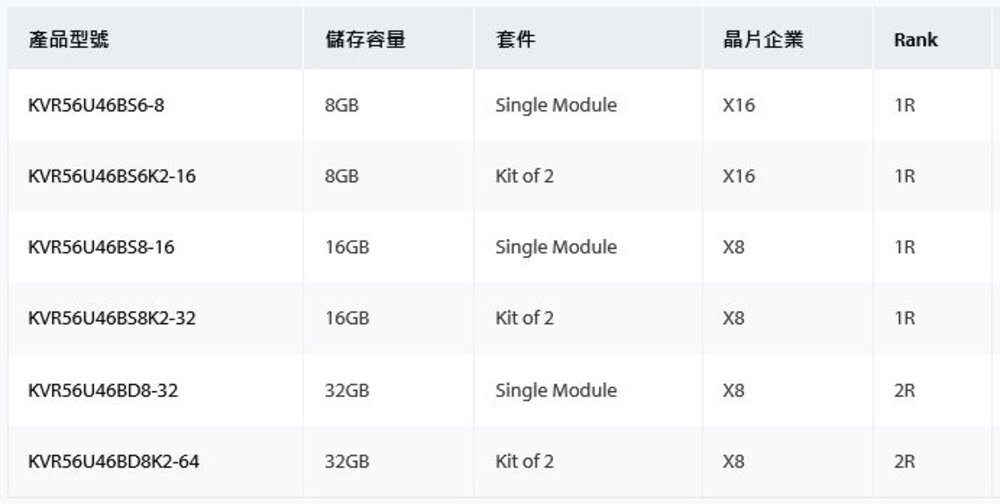Click the 2R rank for KVR56U46BD8-32
This screenshot has height=504, width=1000.
pos(904,390)
